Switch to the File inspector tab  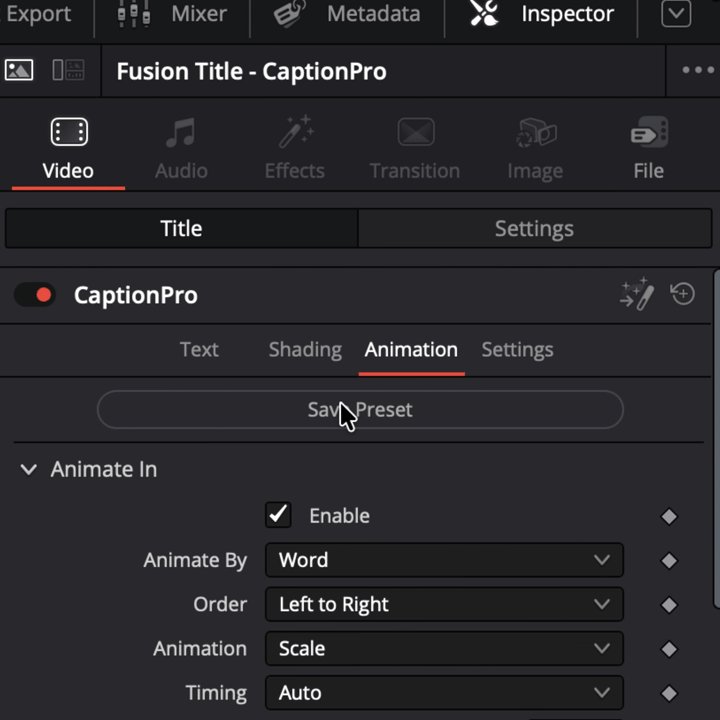point(649,149)
